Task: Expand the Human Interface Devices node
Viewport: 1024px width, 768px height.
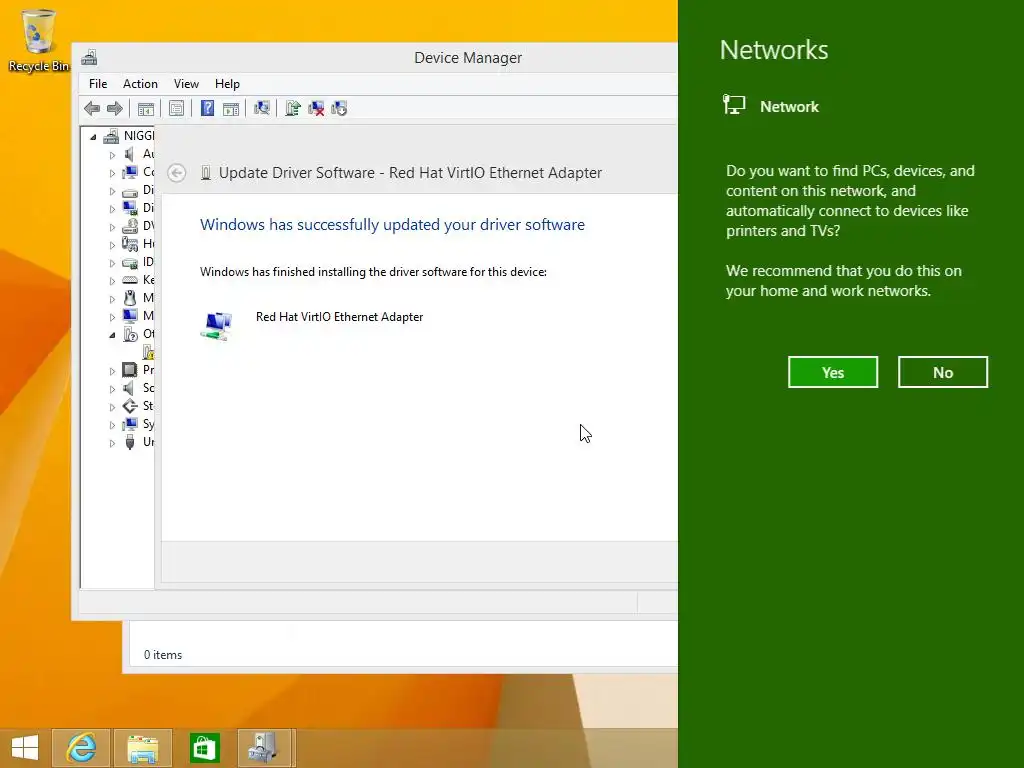Action: (x=112, y=245)
